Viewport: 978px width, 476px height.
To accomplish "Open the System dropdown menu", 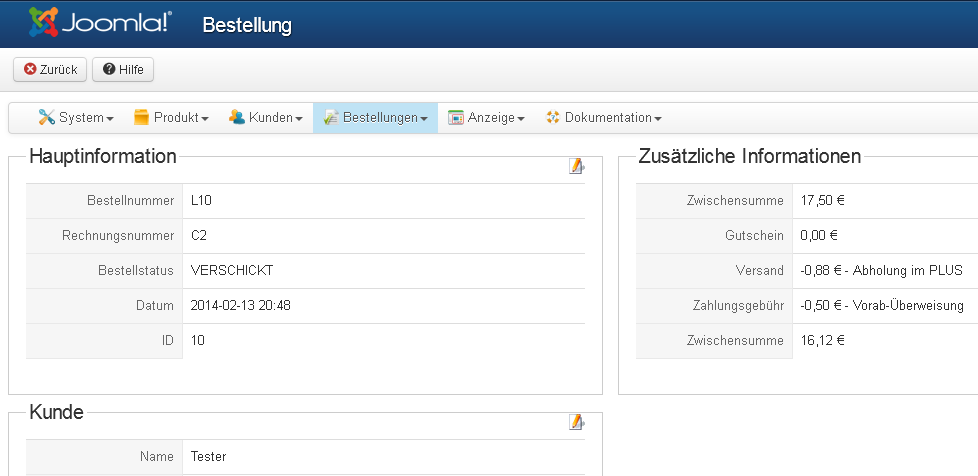I will point(76,118).
